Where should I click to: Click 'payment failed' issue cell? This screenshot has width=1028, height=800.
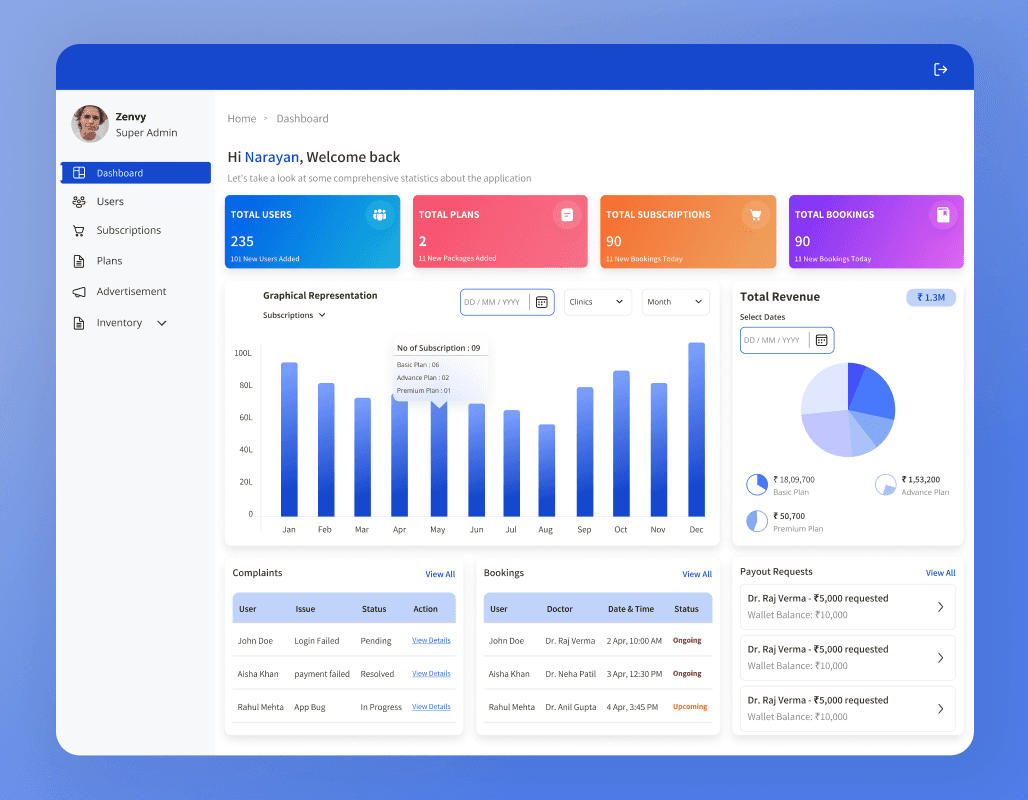point(322,674)
